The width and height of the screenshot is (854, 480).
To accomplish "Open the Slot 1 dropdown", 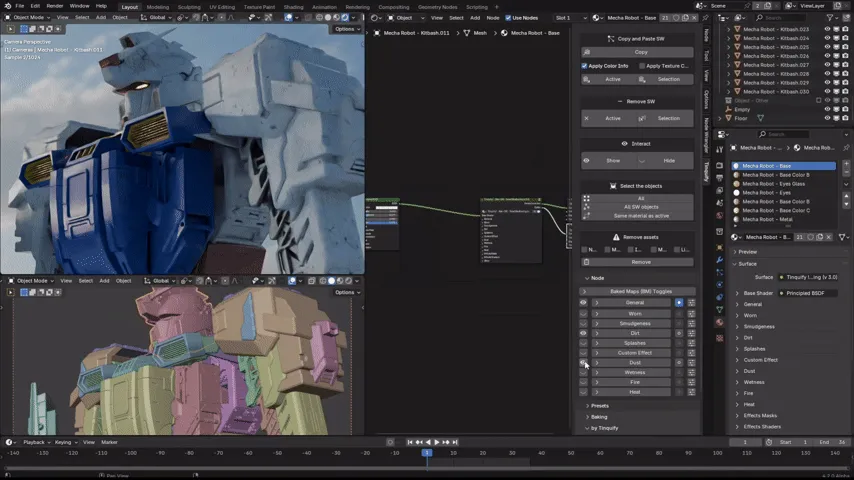I will (571, 18).
